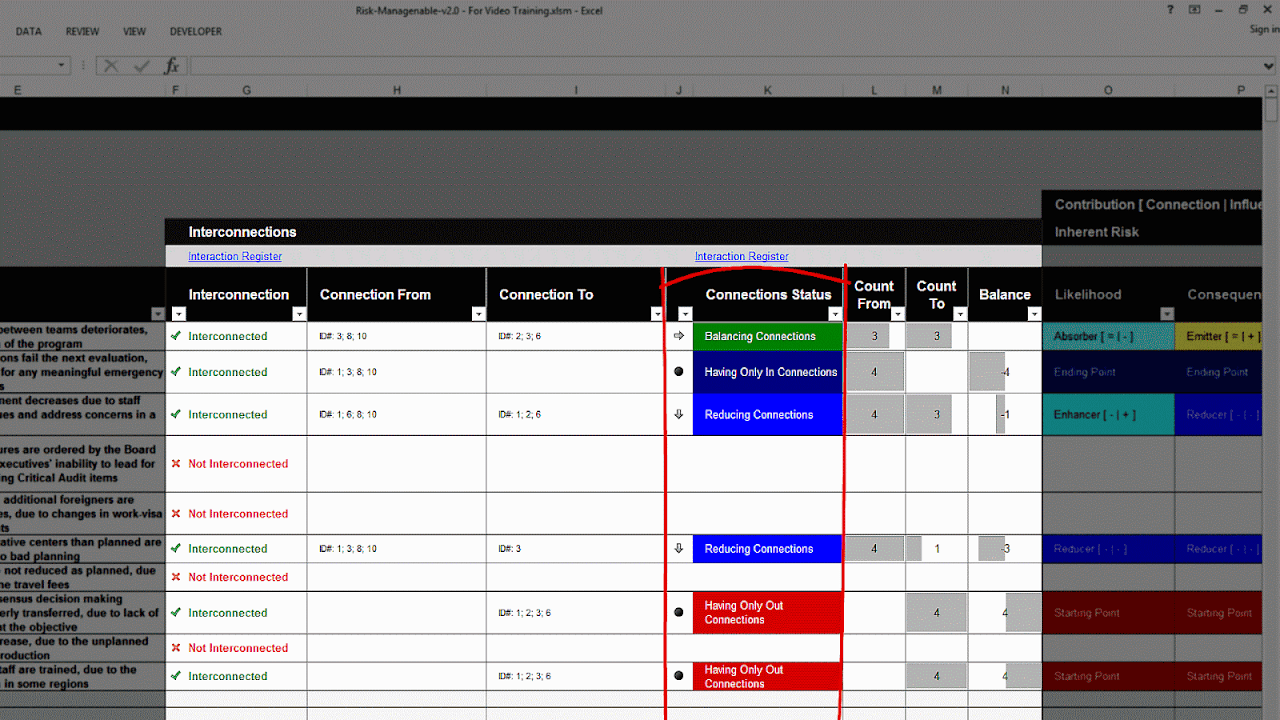Viewport: 1280px width, 720px height.
Task: Open Excel Help question mark icon
Action: (x=1171, y=9)
